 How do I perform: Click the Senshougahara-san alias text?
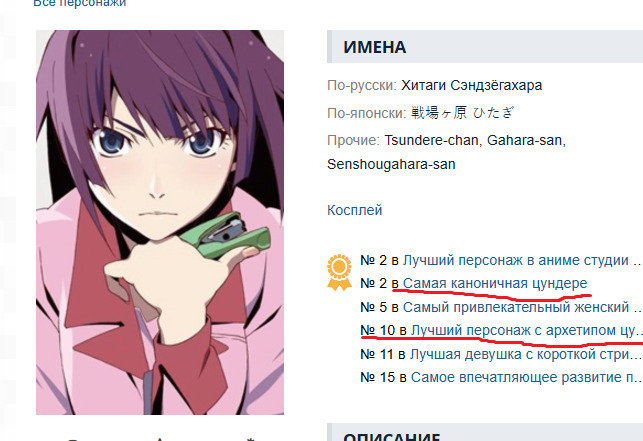[x=391, y=165]
